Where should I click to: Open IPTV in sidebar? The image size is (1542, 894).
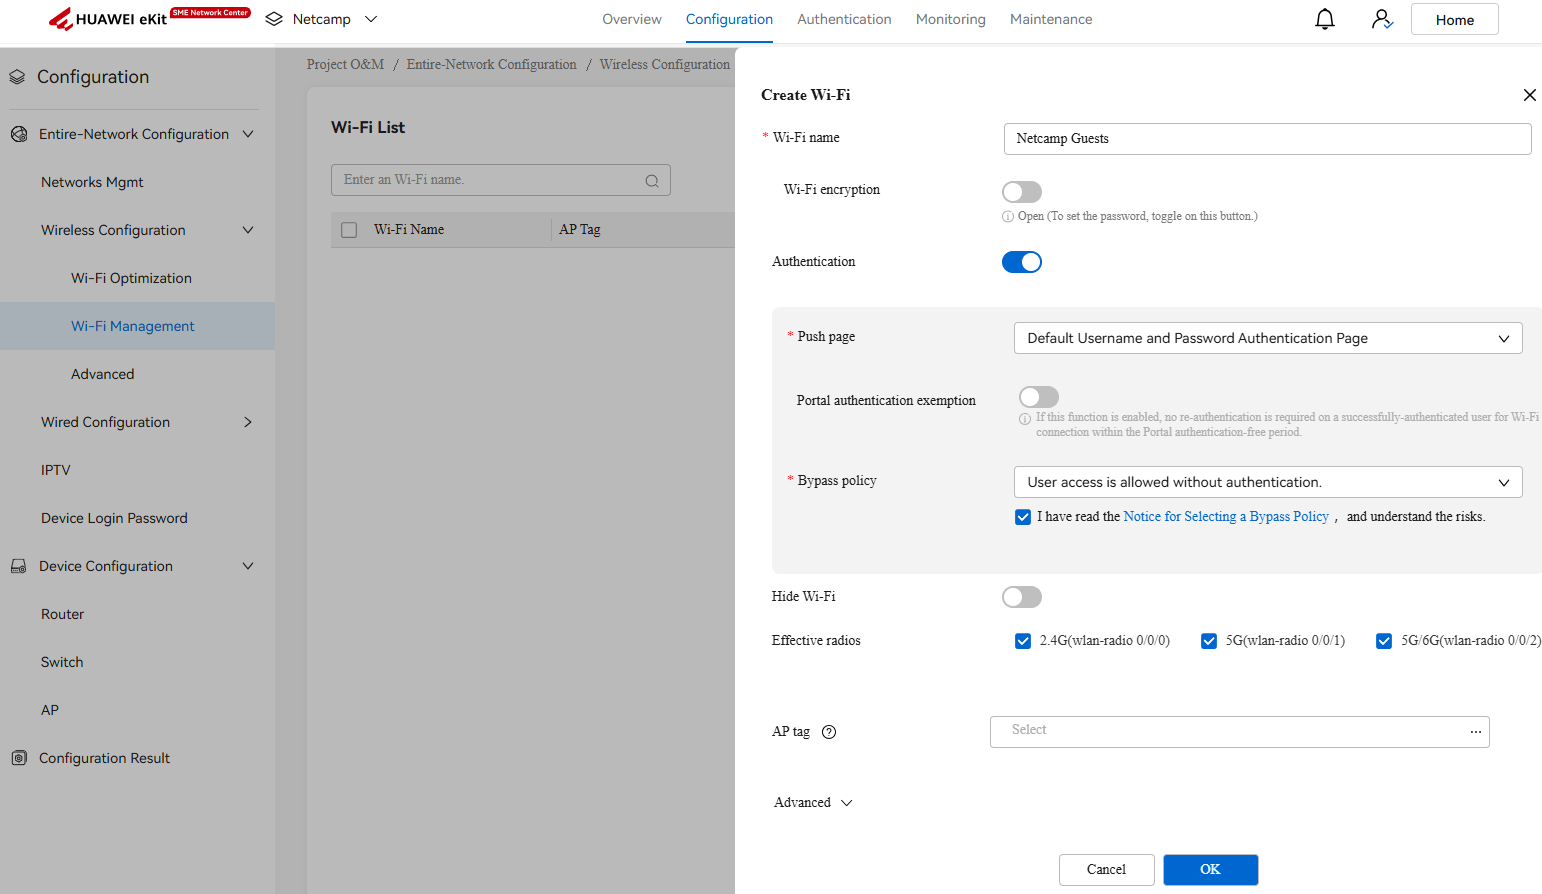tap(56, 470)
